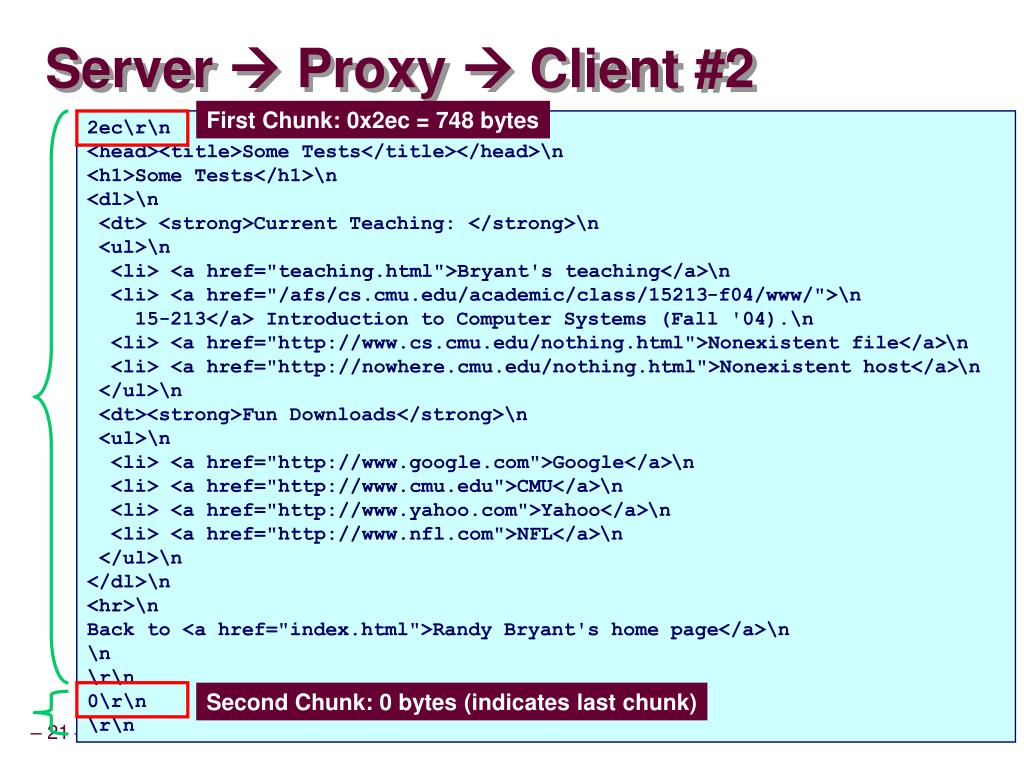Click the line with "Bryant's teaching" link
The height and width of the screenshot is (768, 1024).
pyautogui.click(x=420, y=271)
